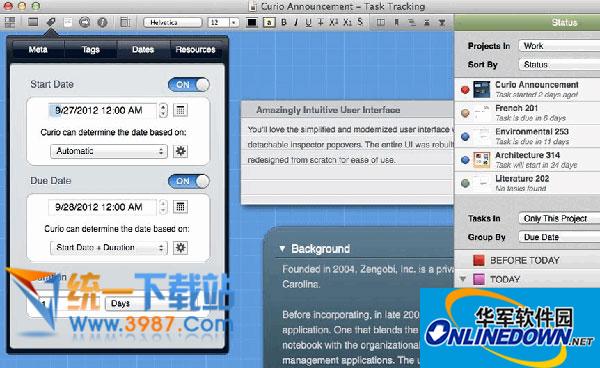Collapse the TODAY task group
The image size is (600, 368).
click(x=463, y=279)
